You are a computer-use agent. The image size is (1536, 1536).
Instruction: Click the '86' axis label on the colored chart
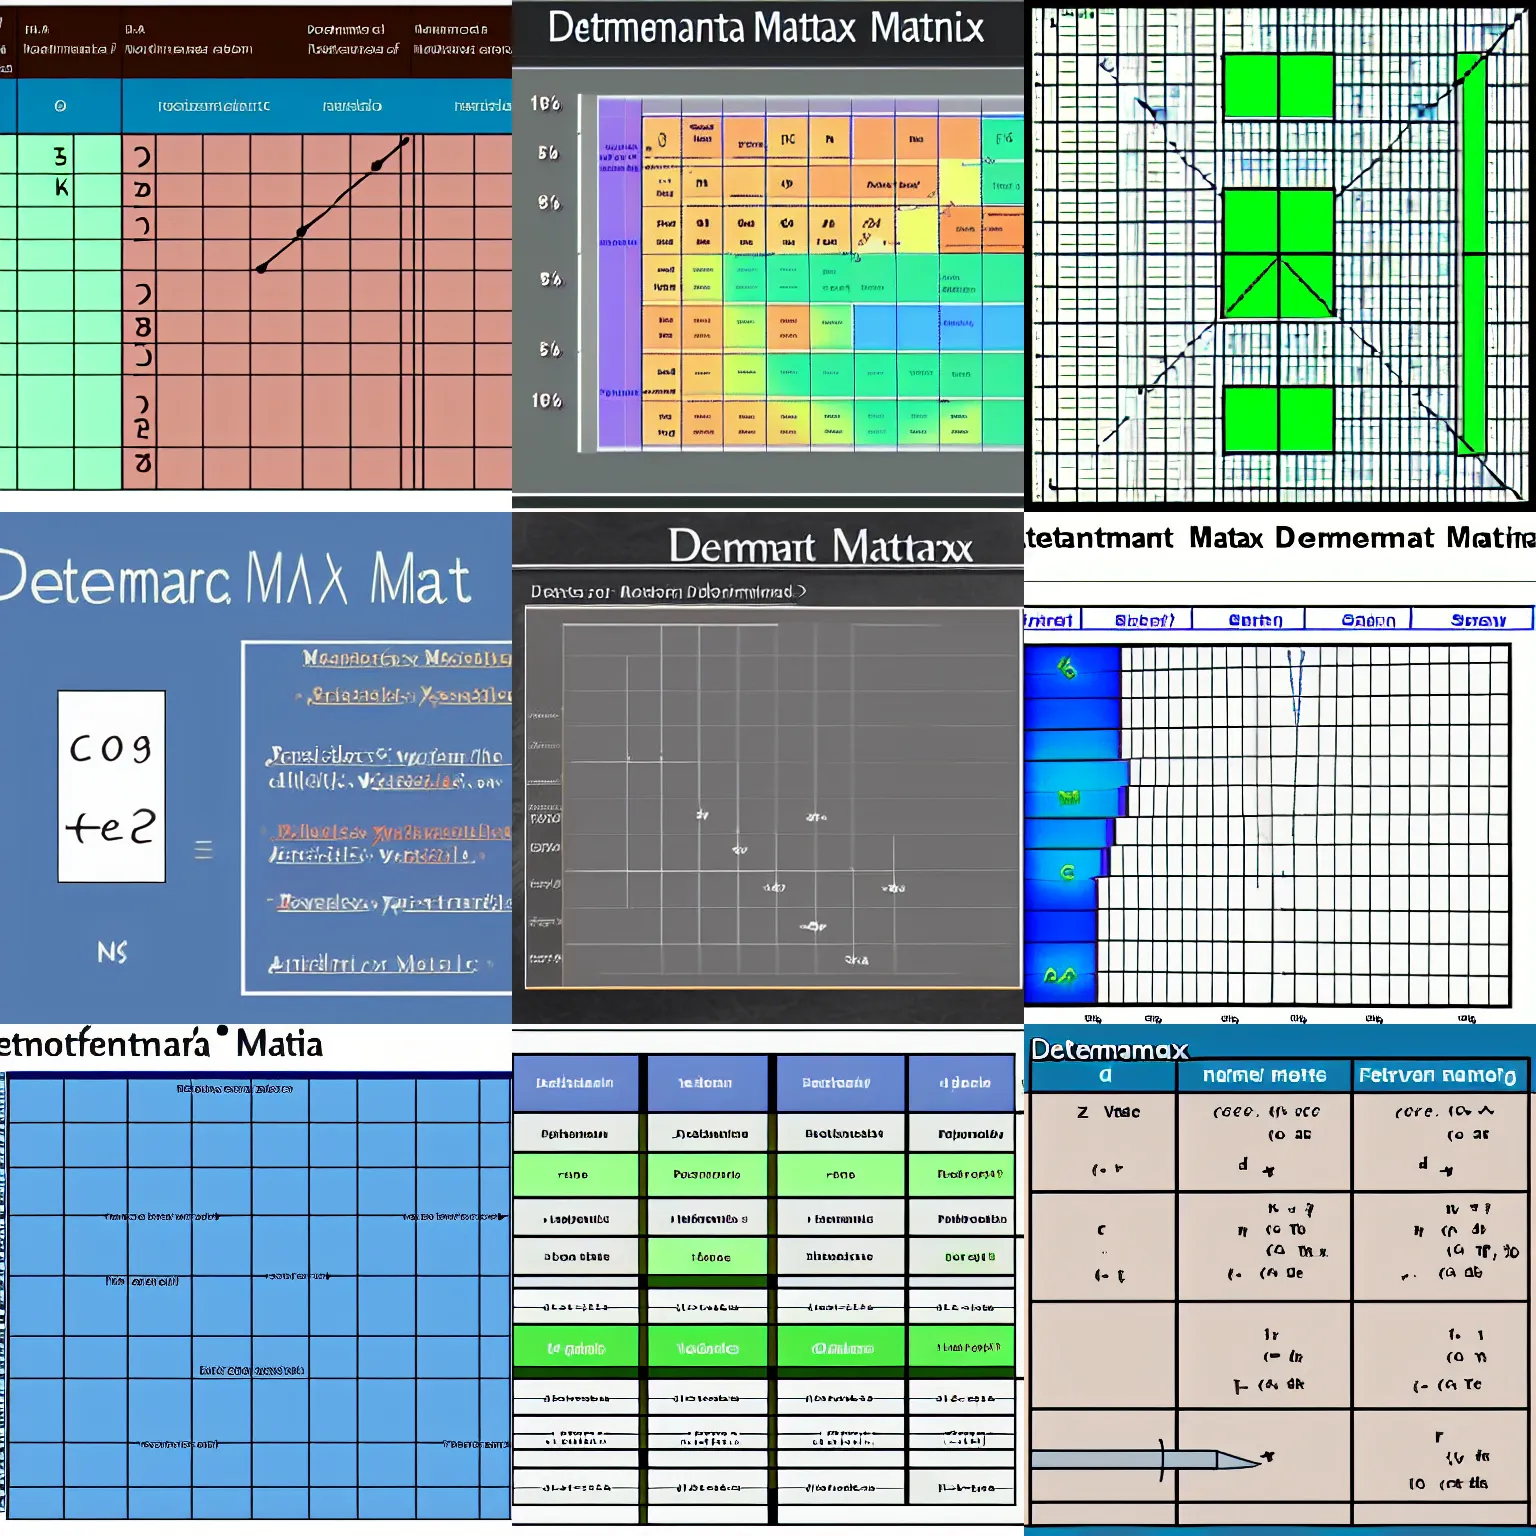[x=548, y=203]
